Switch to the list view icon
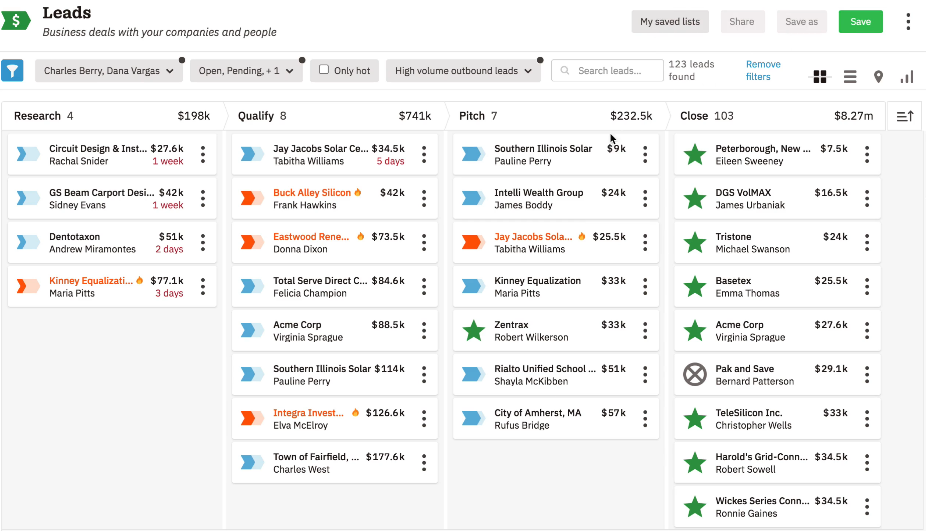Viewport: 926px width, 531px height. click(850, 77)
